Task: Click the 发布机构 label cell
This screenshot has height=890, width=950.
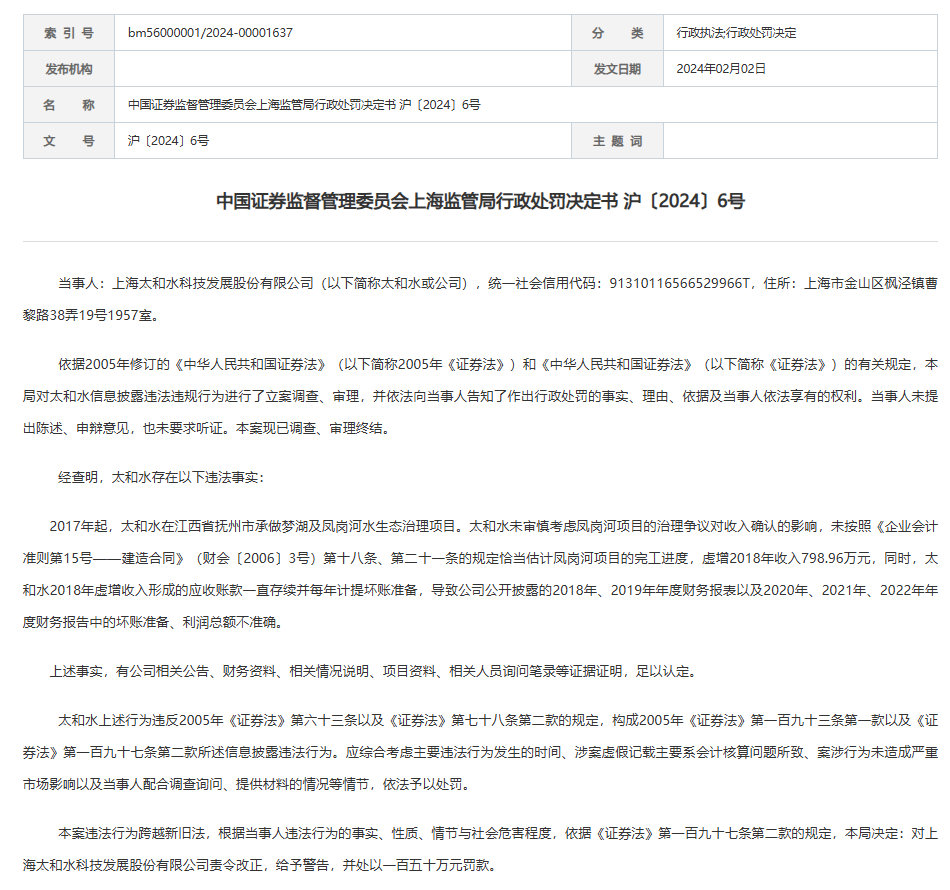Action: coord(69,69)
